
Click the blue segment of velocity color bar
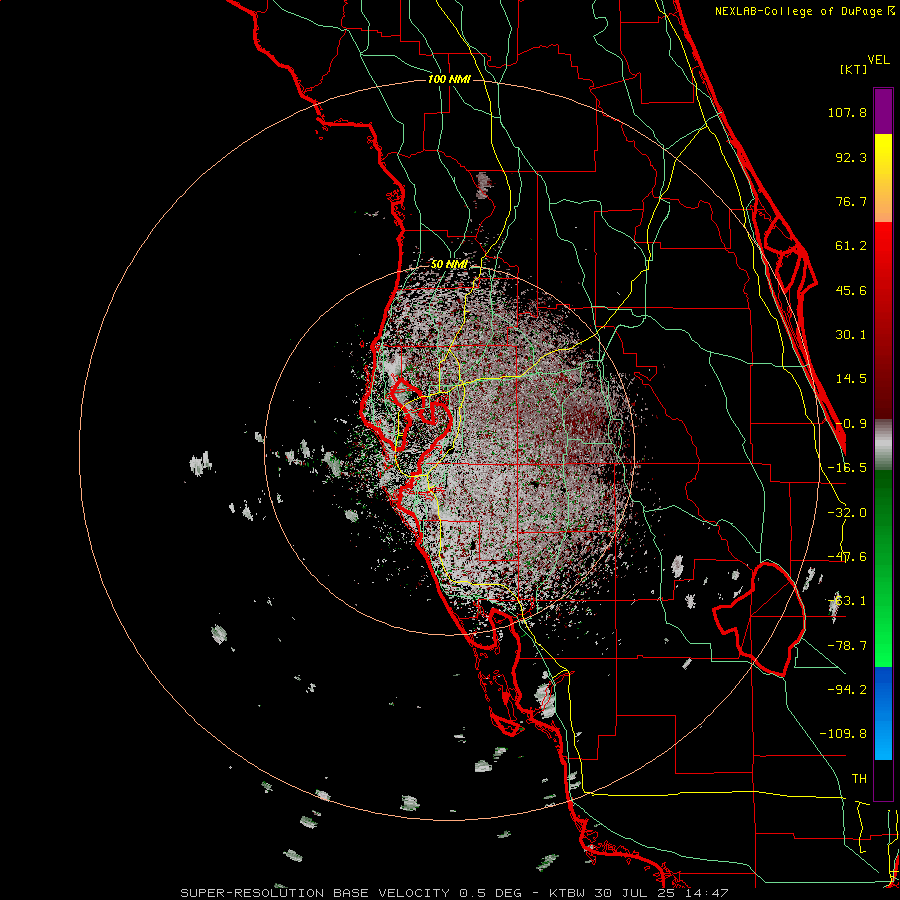[x=883, y=713]
